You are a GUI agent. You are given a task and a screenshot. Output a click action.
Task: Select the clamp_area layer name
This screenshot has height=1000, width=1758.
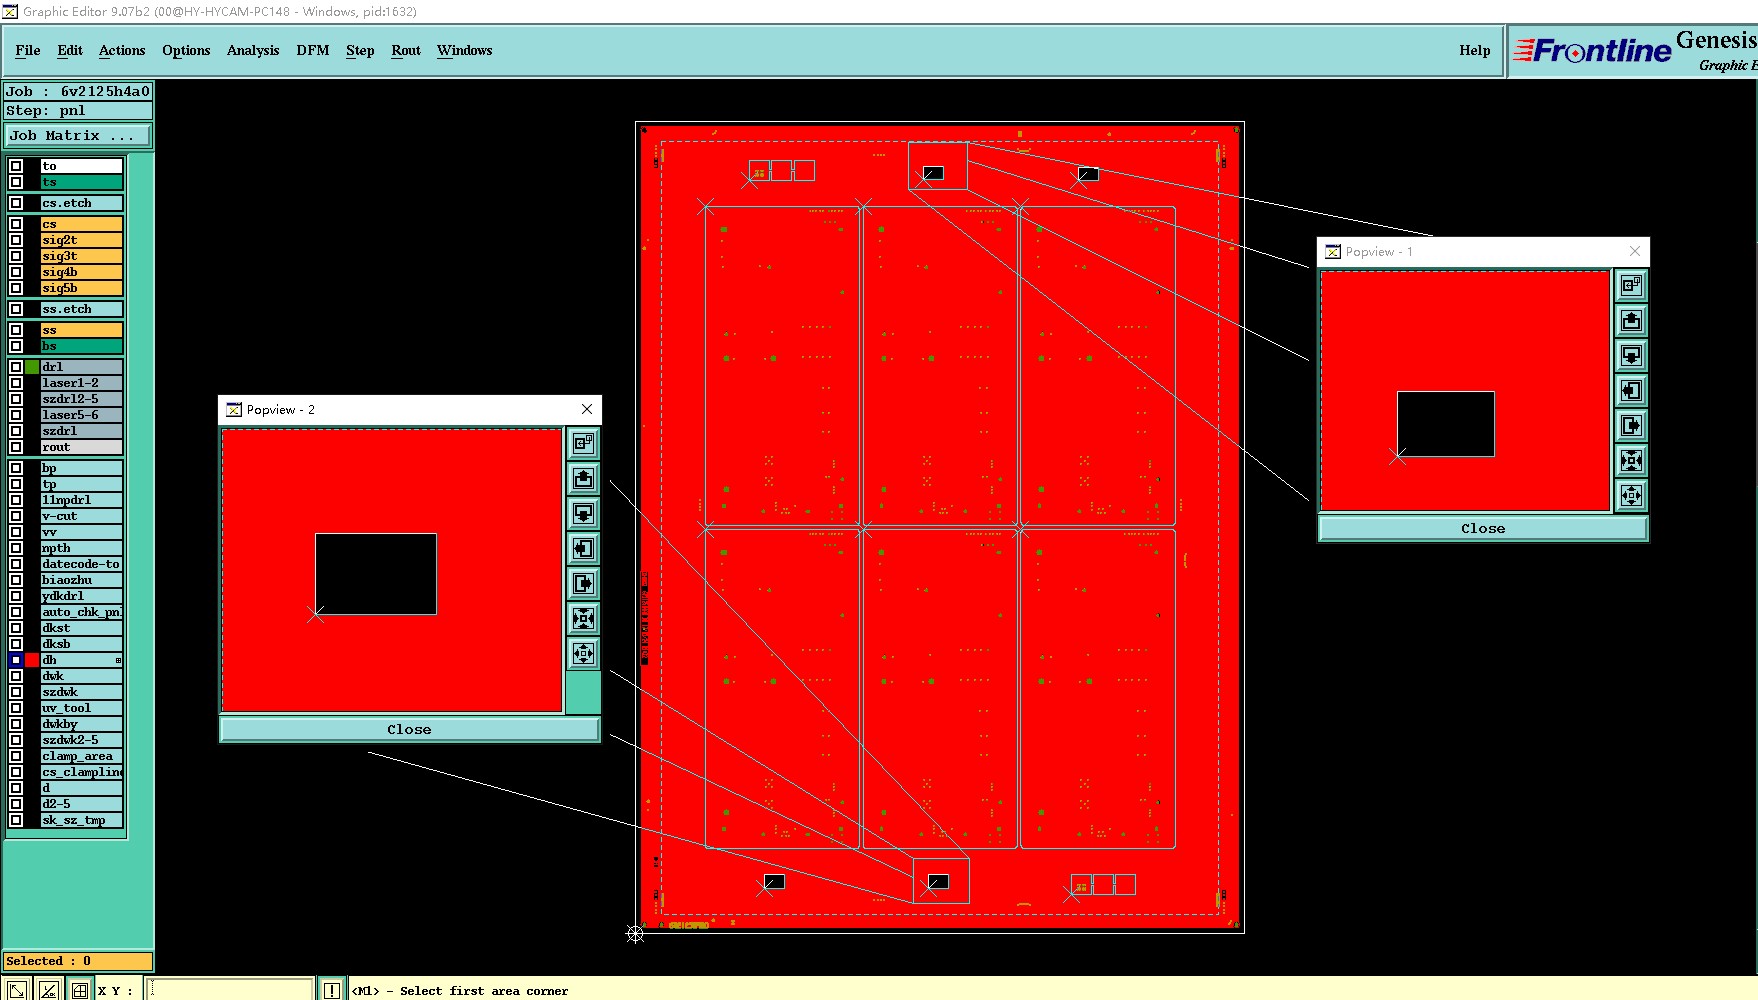pos(82,756)
